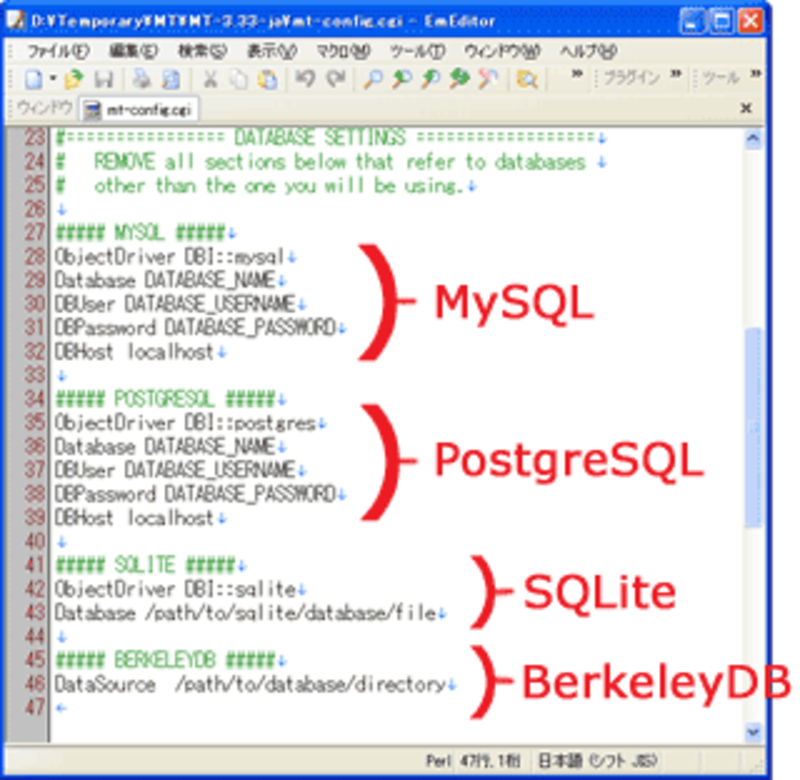Click the Undo arrow icon

306,78
